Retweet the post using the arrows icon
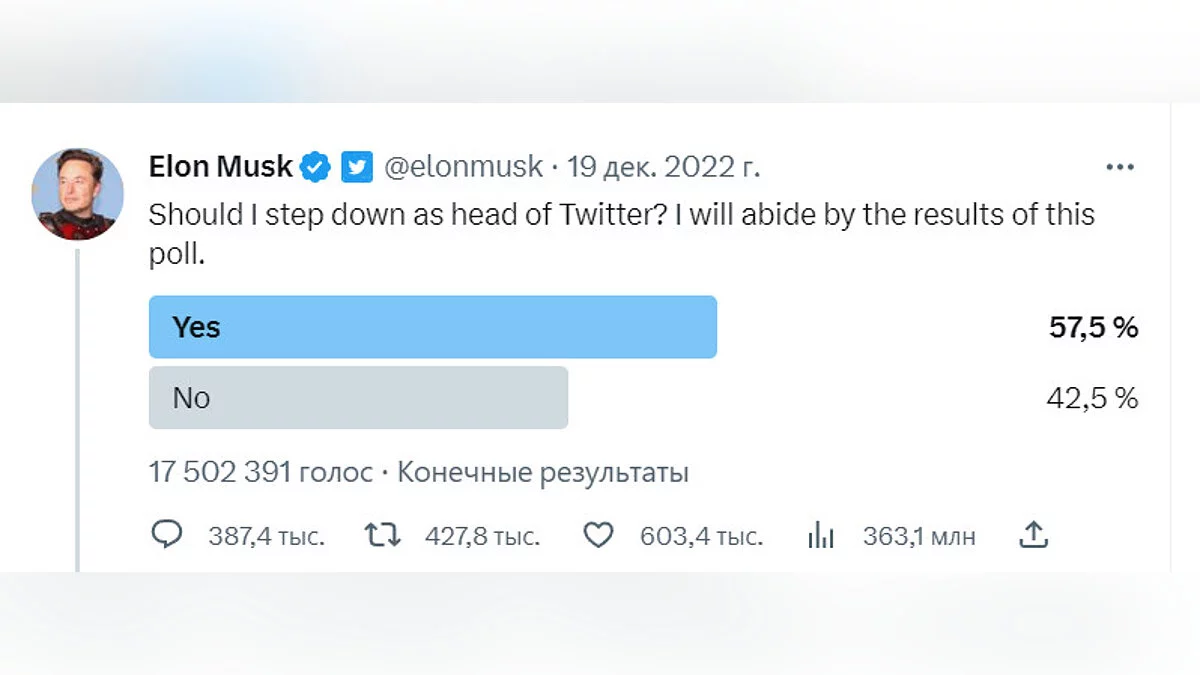Image resolution: width=1200 pixels, height=675 pixels. point(383,535)
